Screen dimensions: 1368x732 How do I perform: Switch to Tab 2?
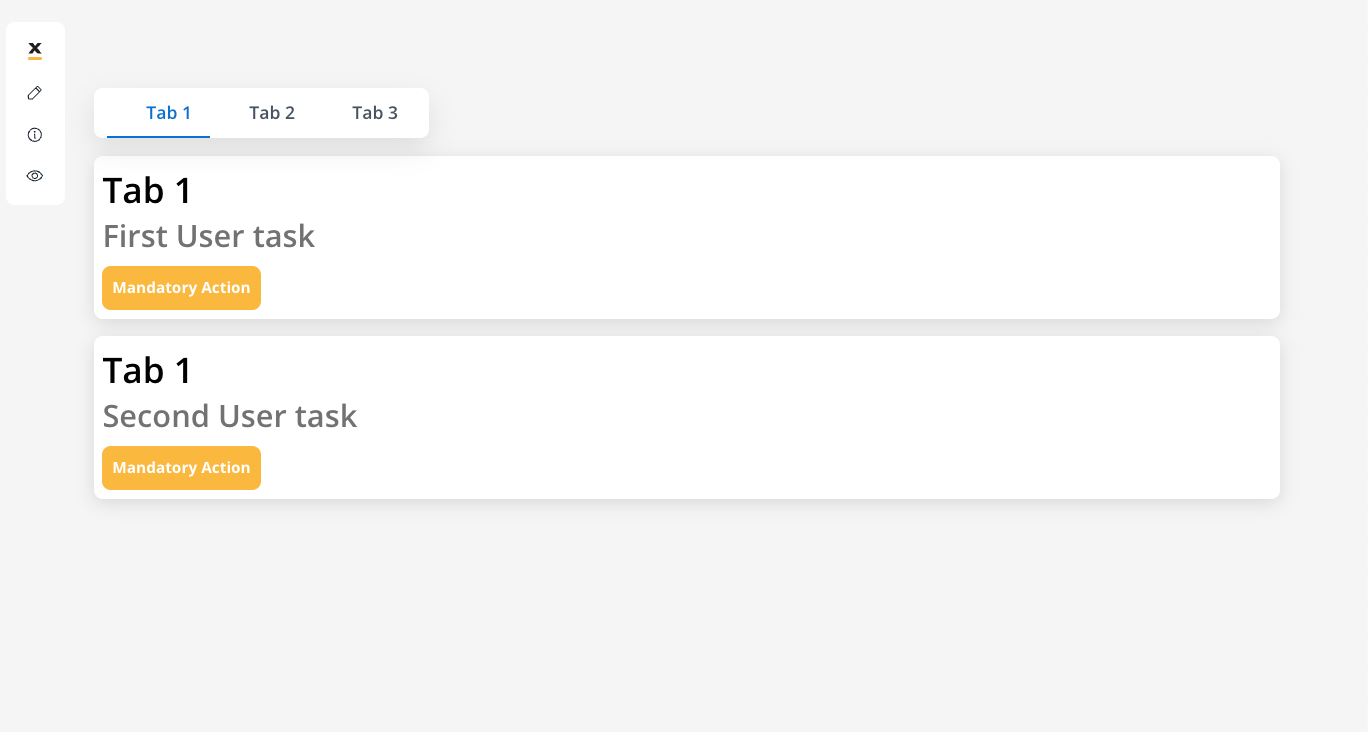click(272, 113)
